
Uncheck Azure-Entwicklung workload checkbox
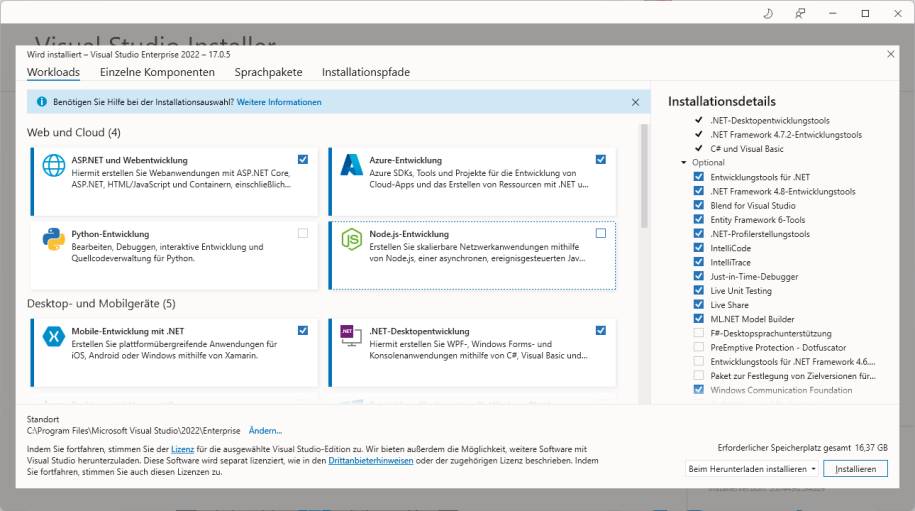[600, 159]
